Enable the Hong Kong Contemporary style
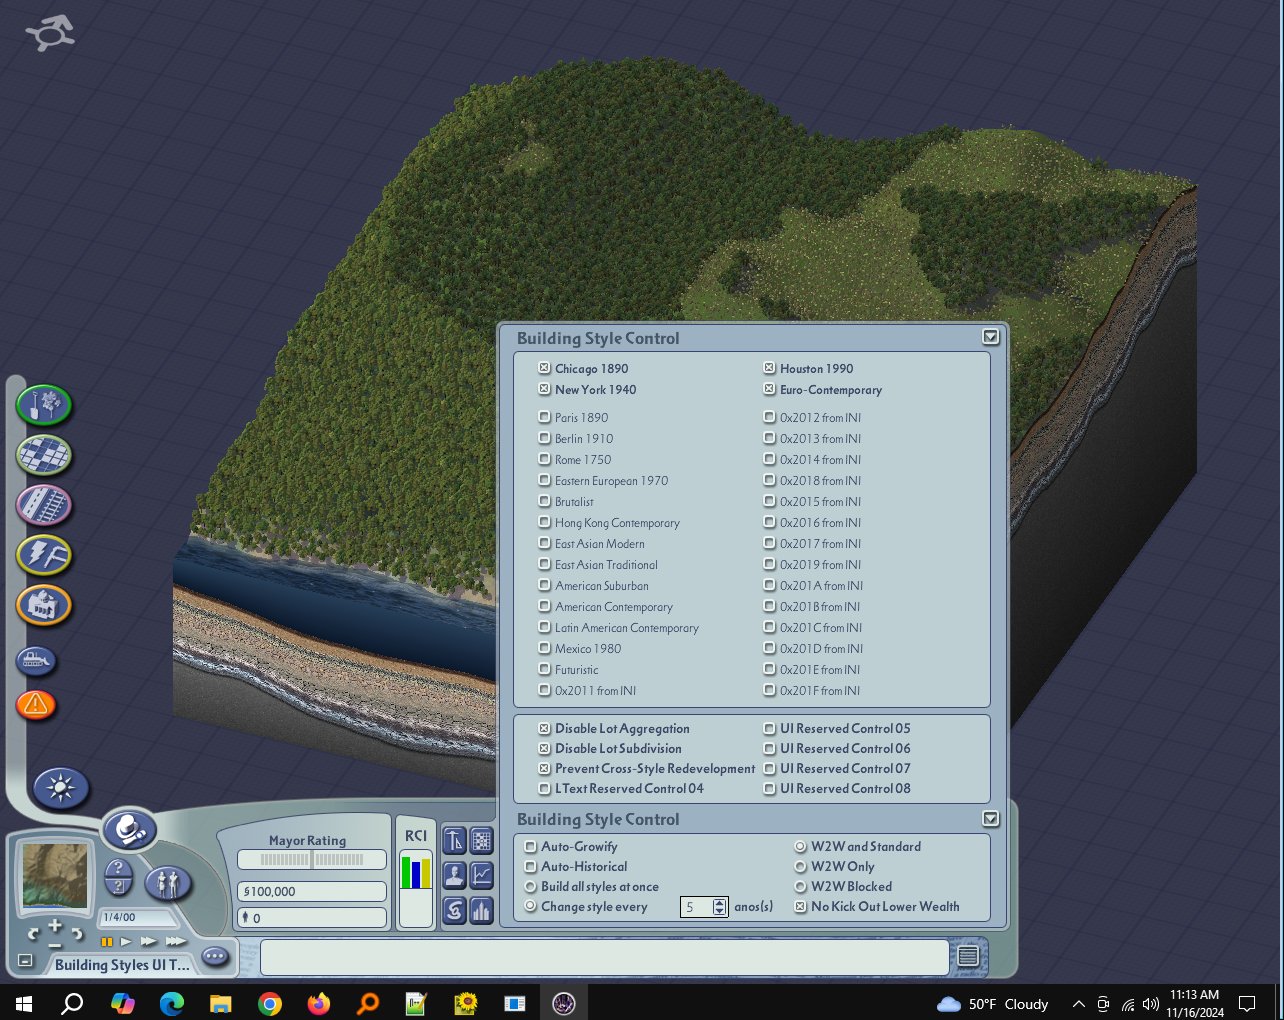1284x1020 pixels. click(544, 522)
